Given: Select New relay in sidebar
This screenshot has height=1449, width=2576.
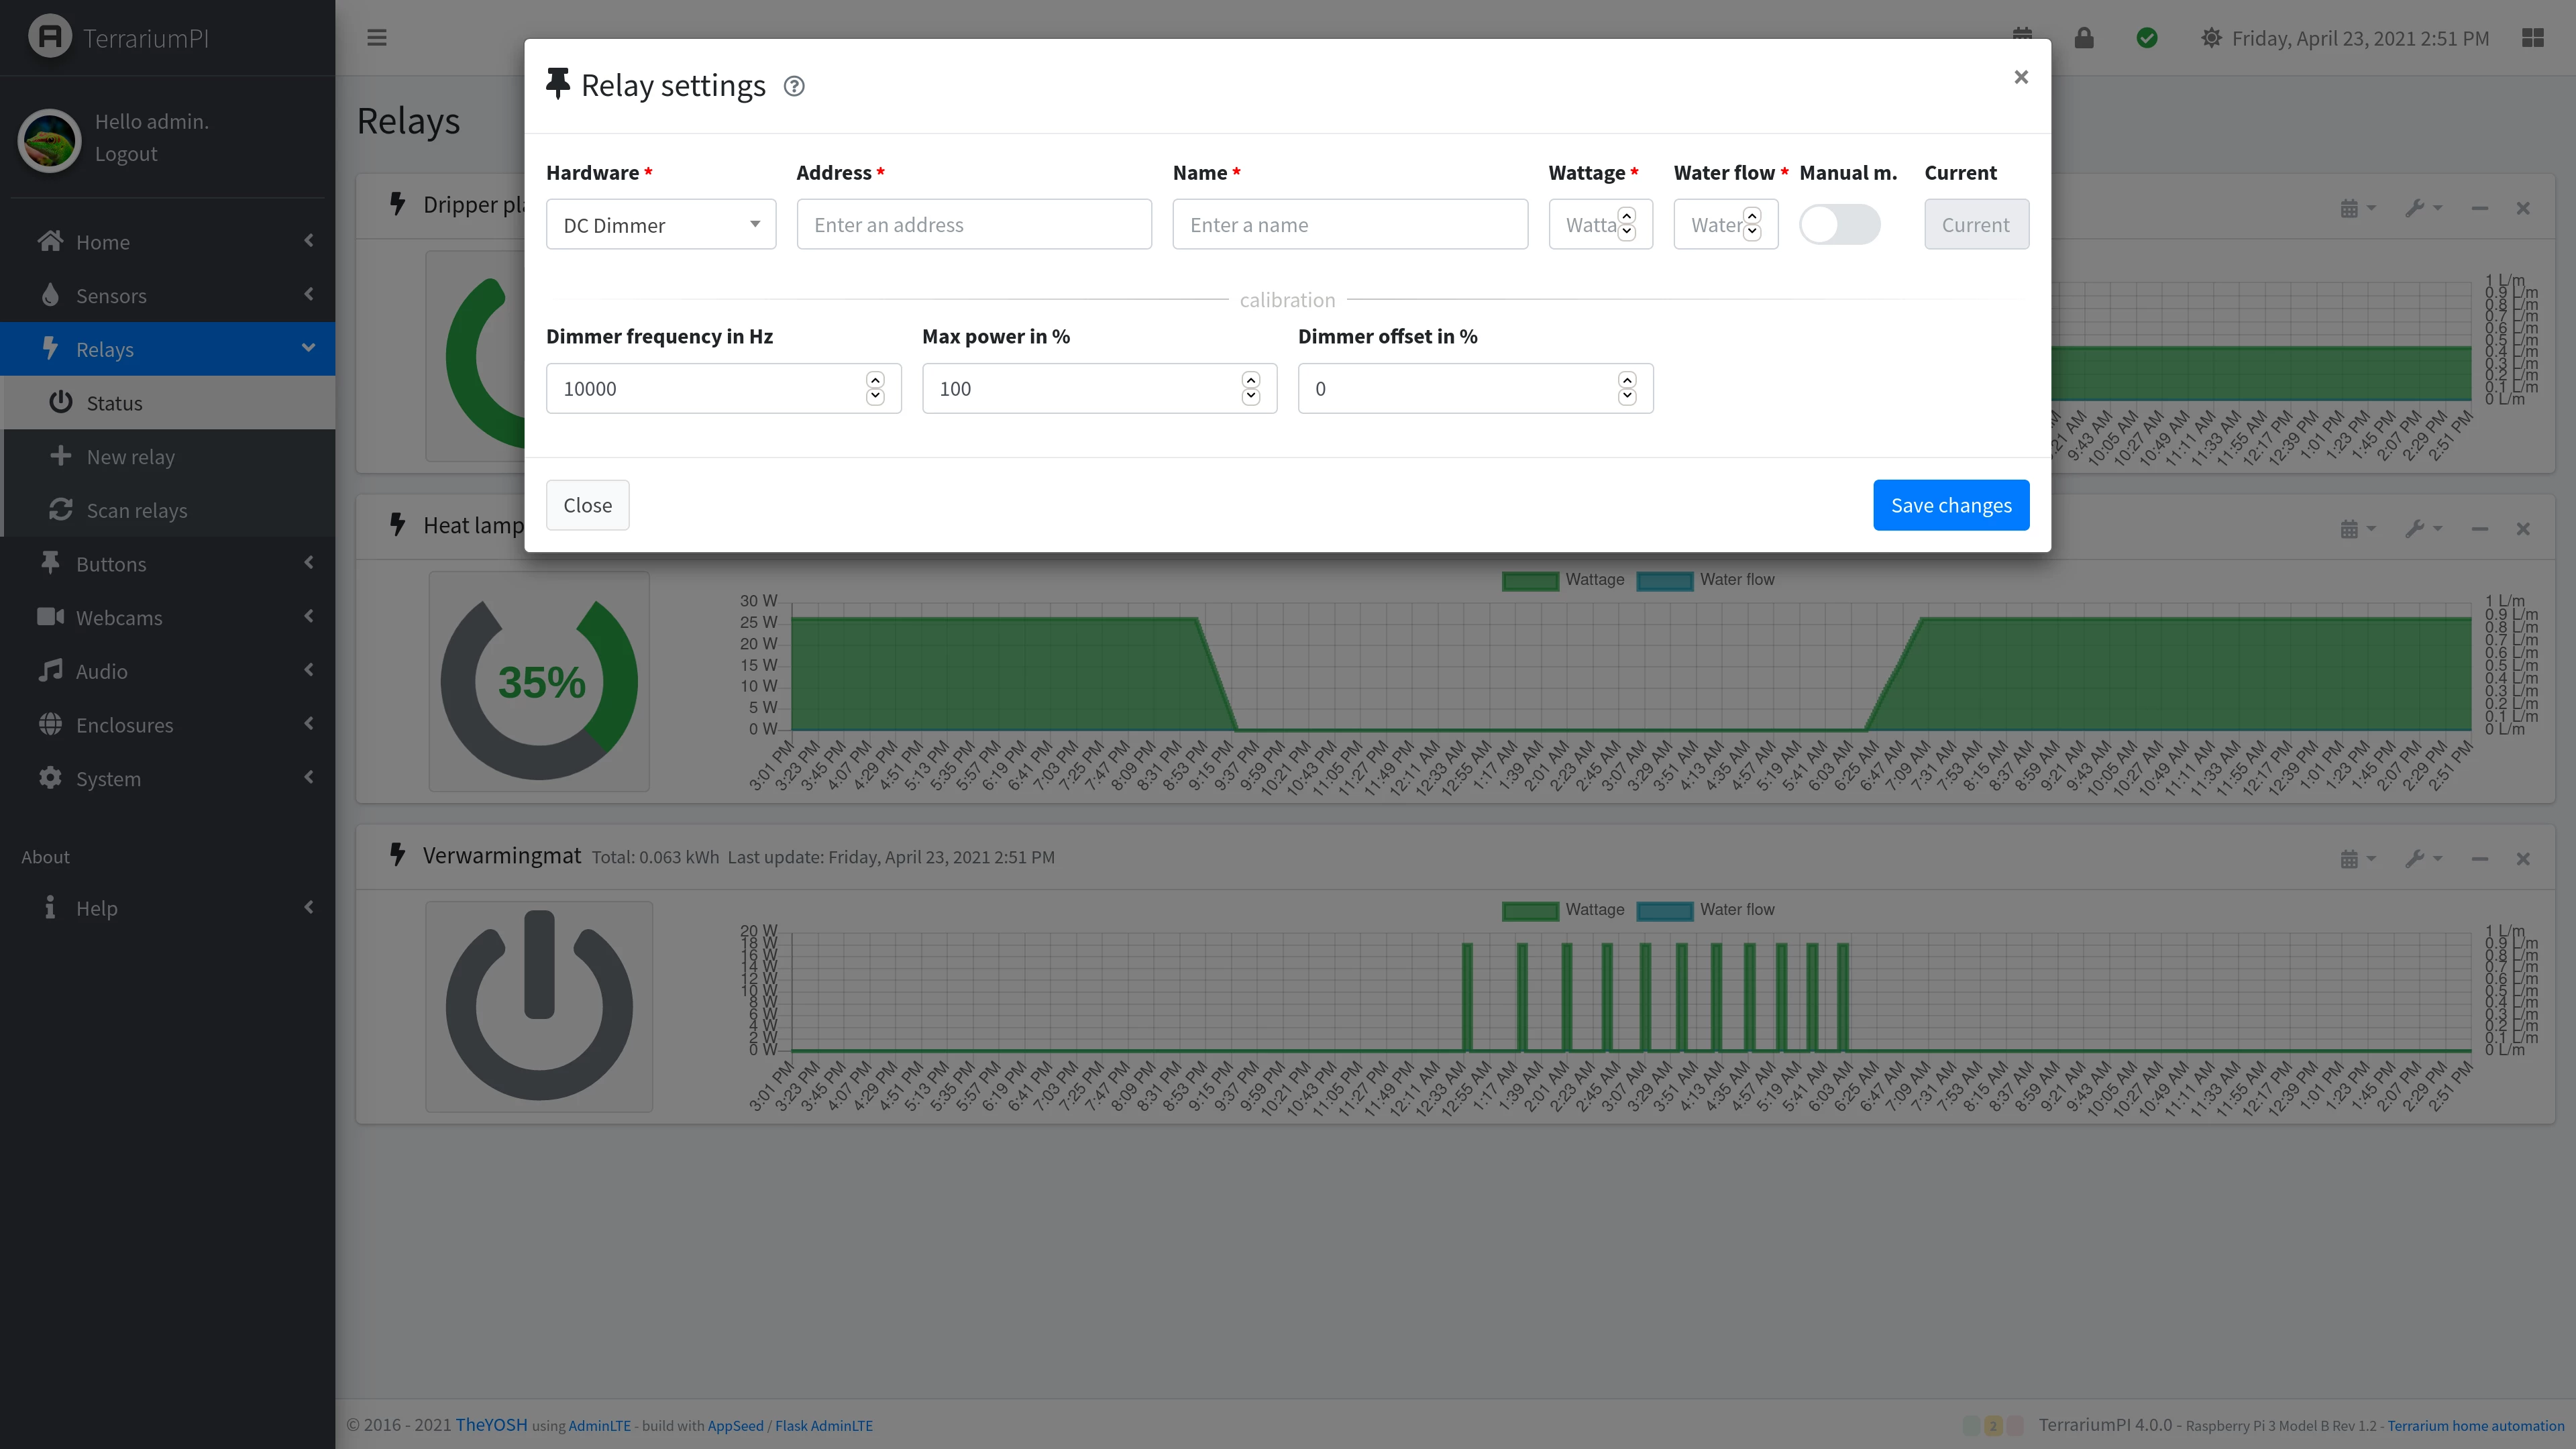Looking at the screenshot, I should point(130,457).
